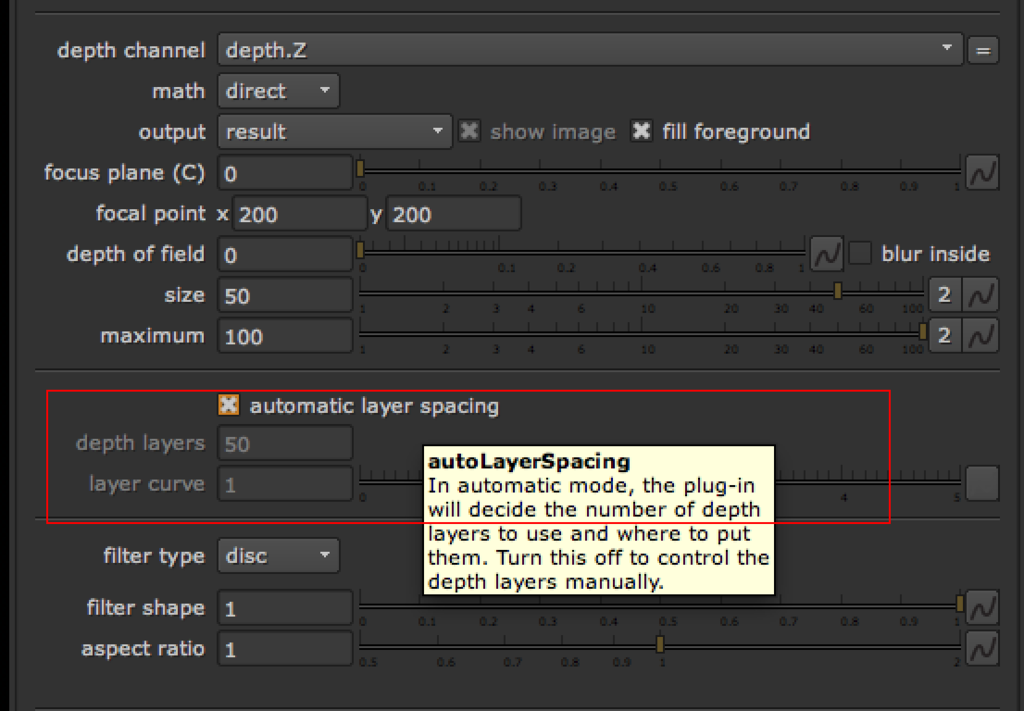
Task: Click the size slider track
Action: [x=641, y=292]
